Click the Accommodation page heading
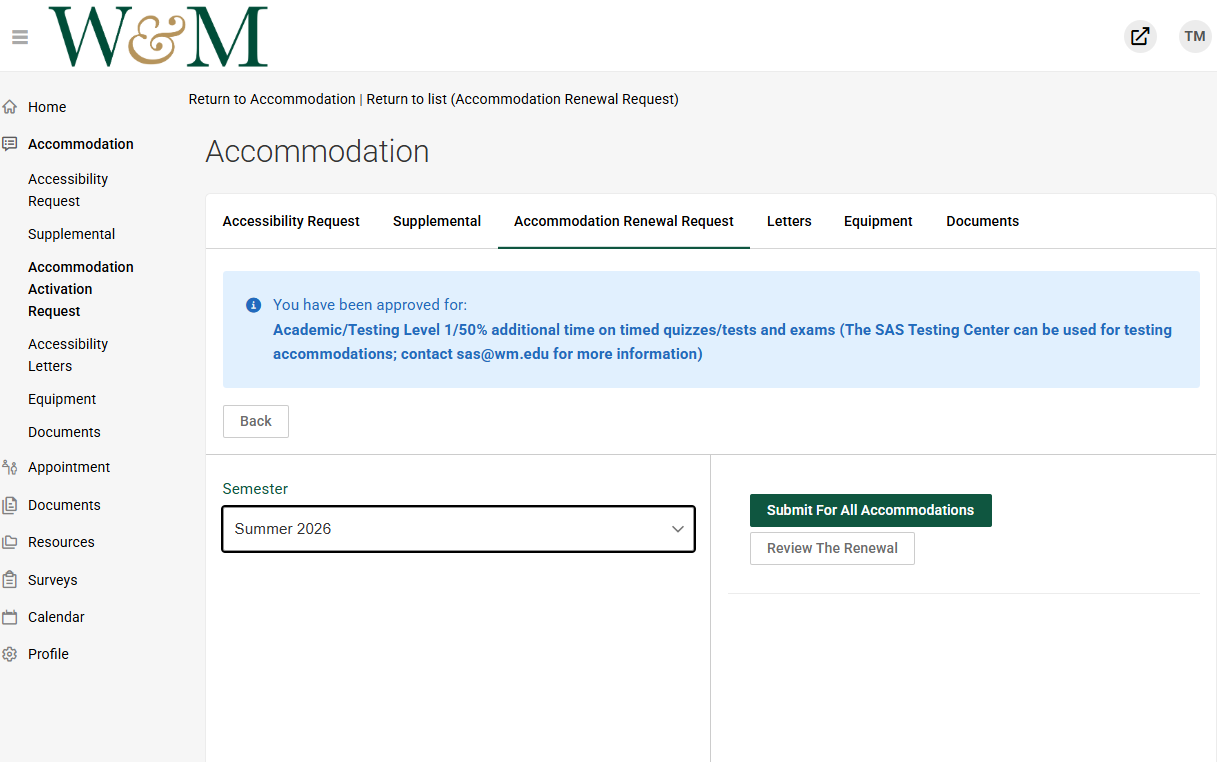 click(317, 152)
